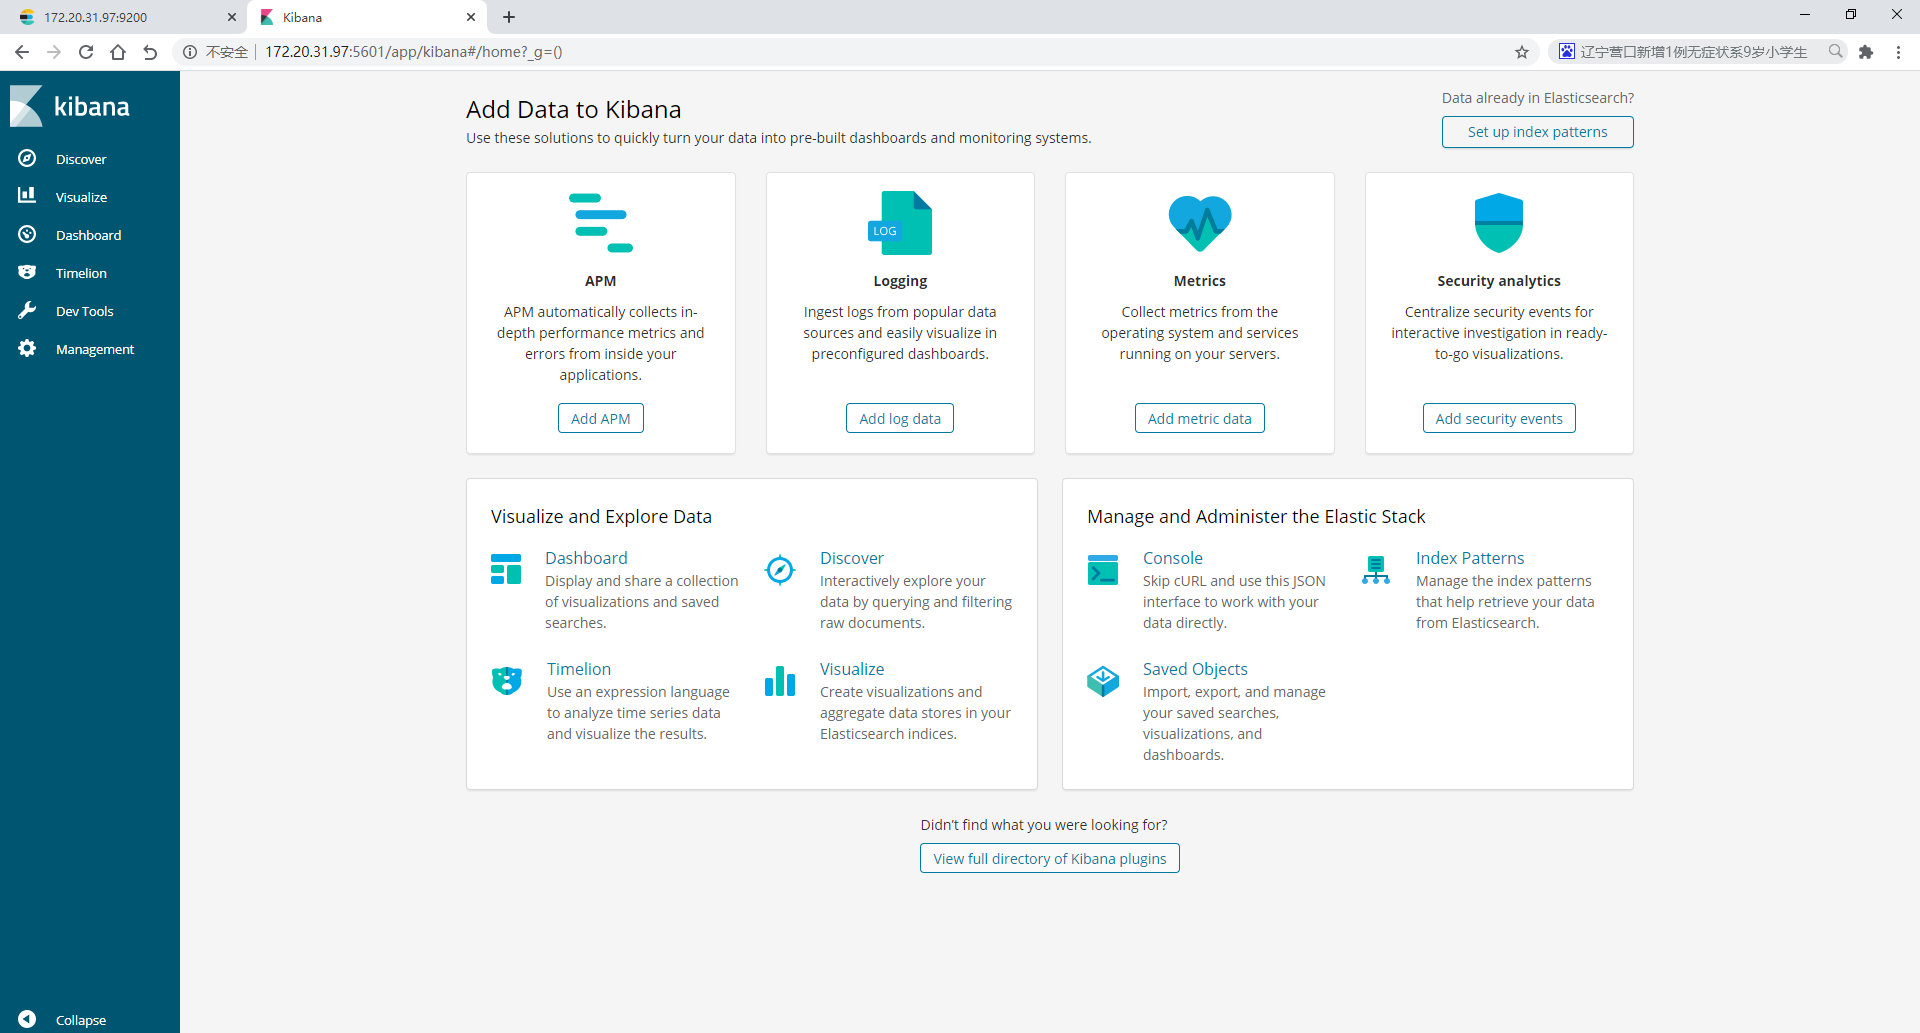
Task: Click Set up index patterns button
Action: tap(1537, 132)
